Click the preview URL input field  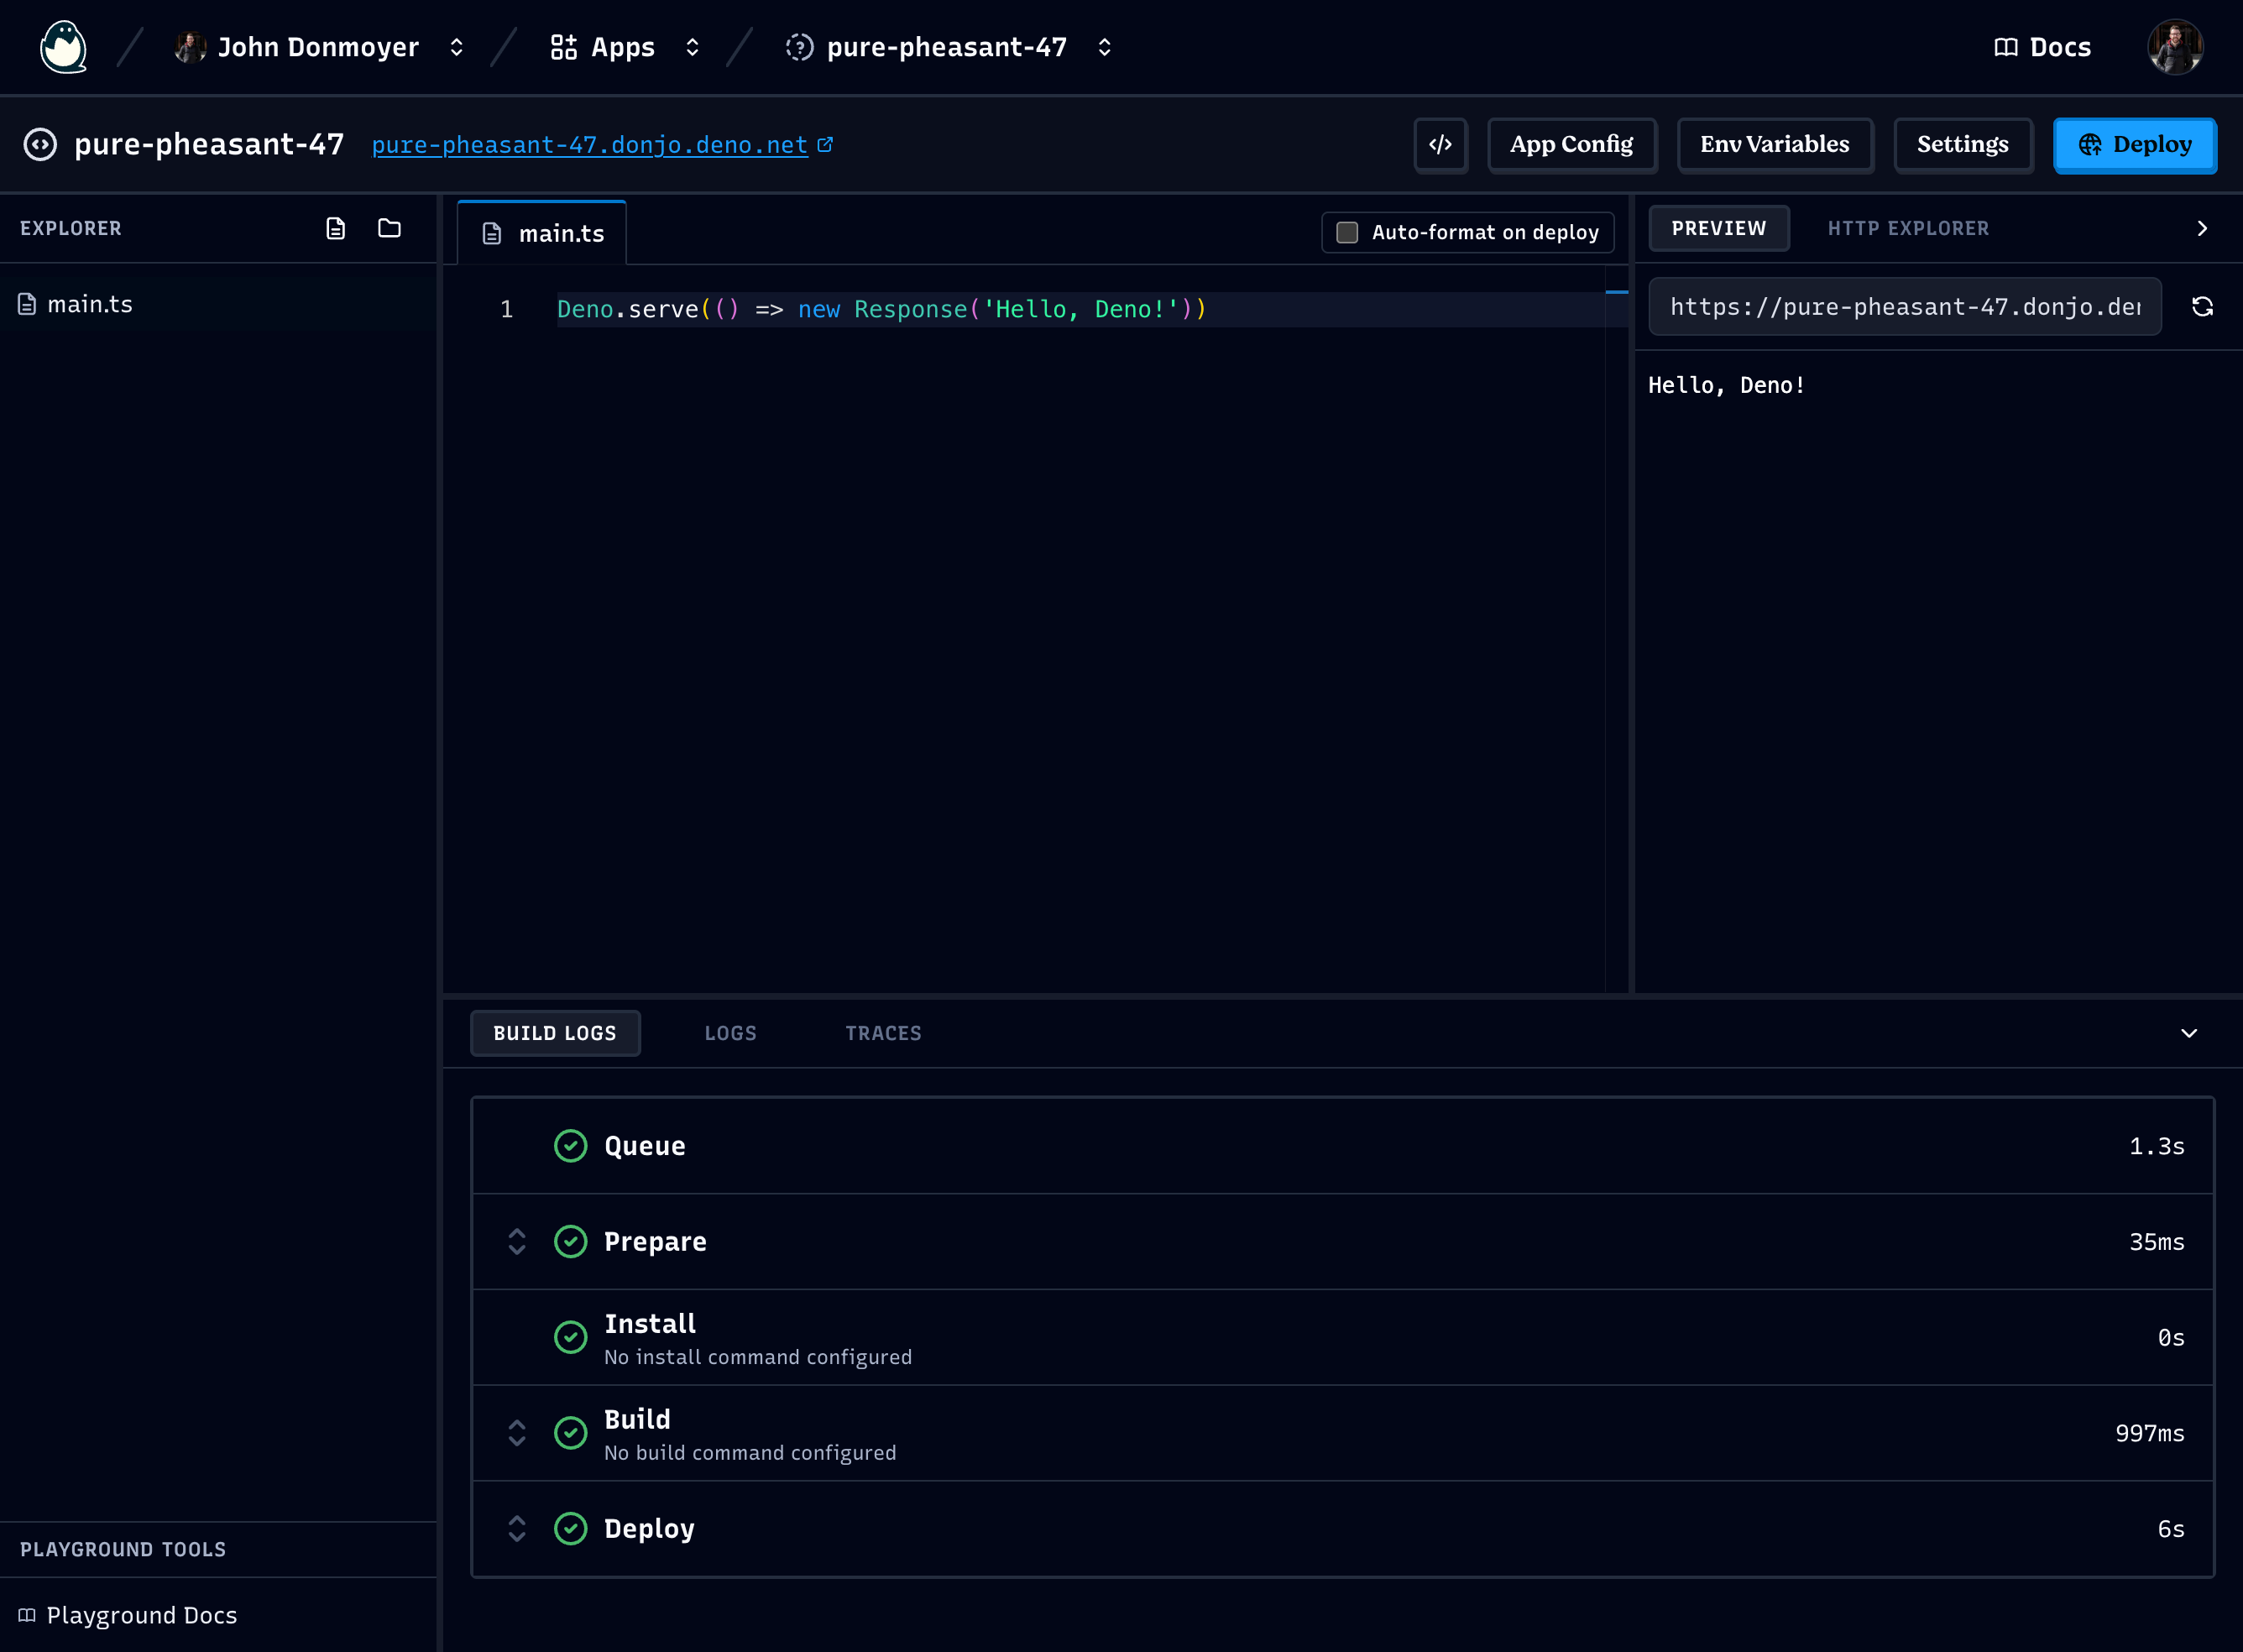coord(1904,307)
